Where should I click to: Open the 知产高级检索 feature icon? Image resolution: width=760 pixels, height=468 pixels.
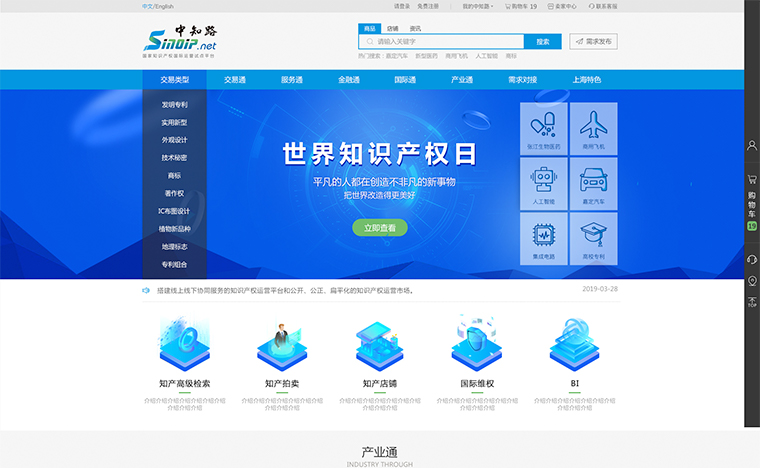184,345
